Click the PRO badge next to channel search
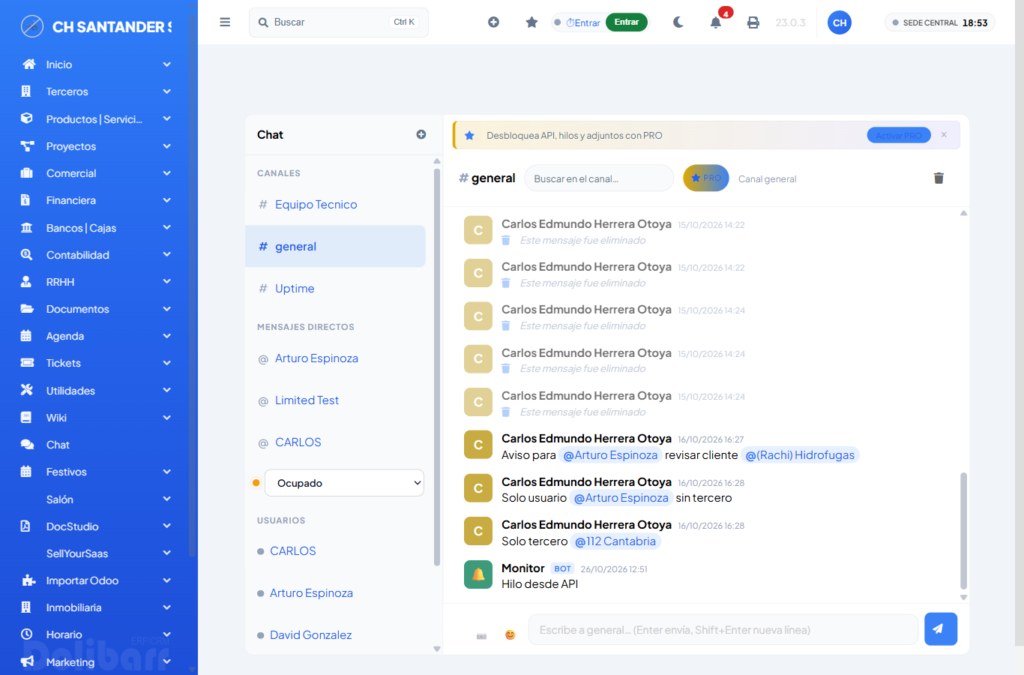 click(706, 178)
